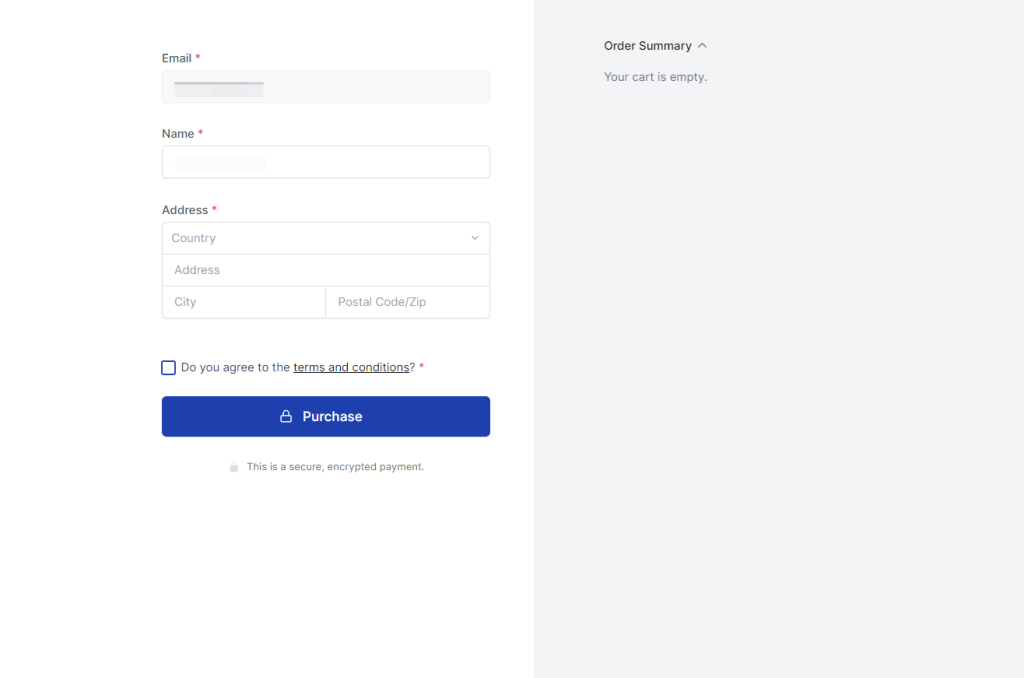
Task: Expand the Country selection list
Action: tap(325, 238)
